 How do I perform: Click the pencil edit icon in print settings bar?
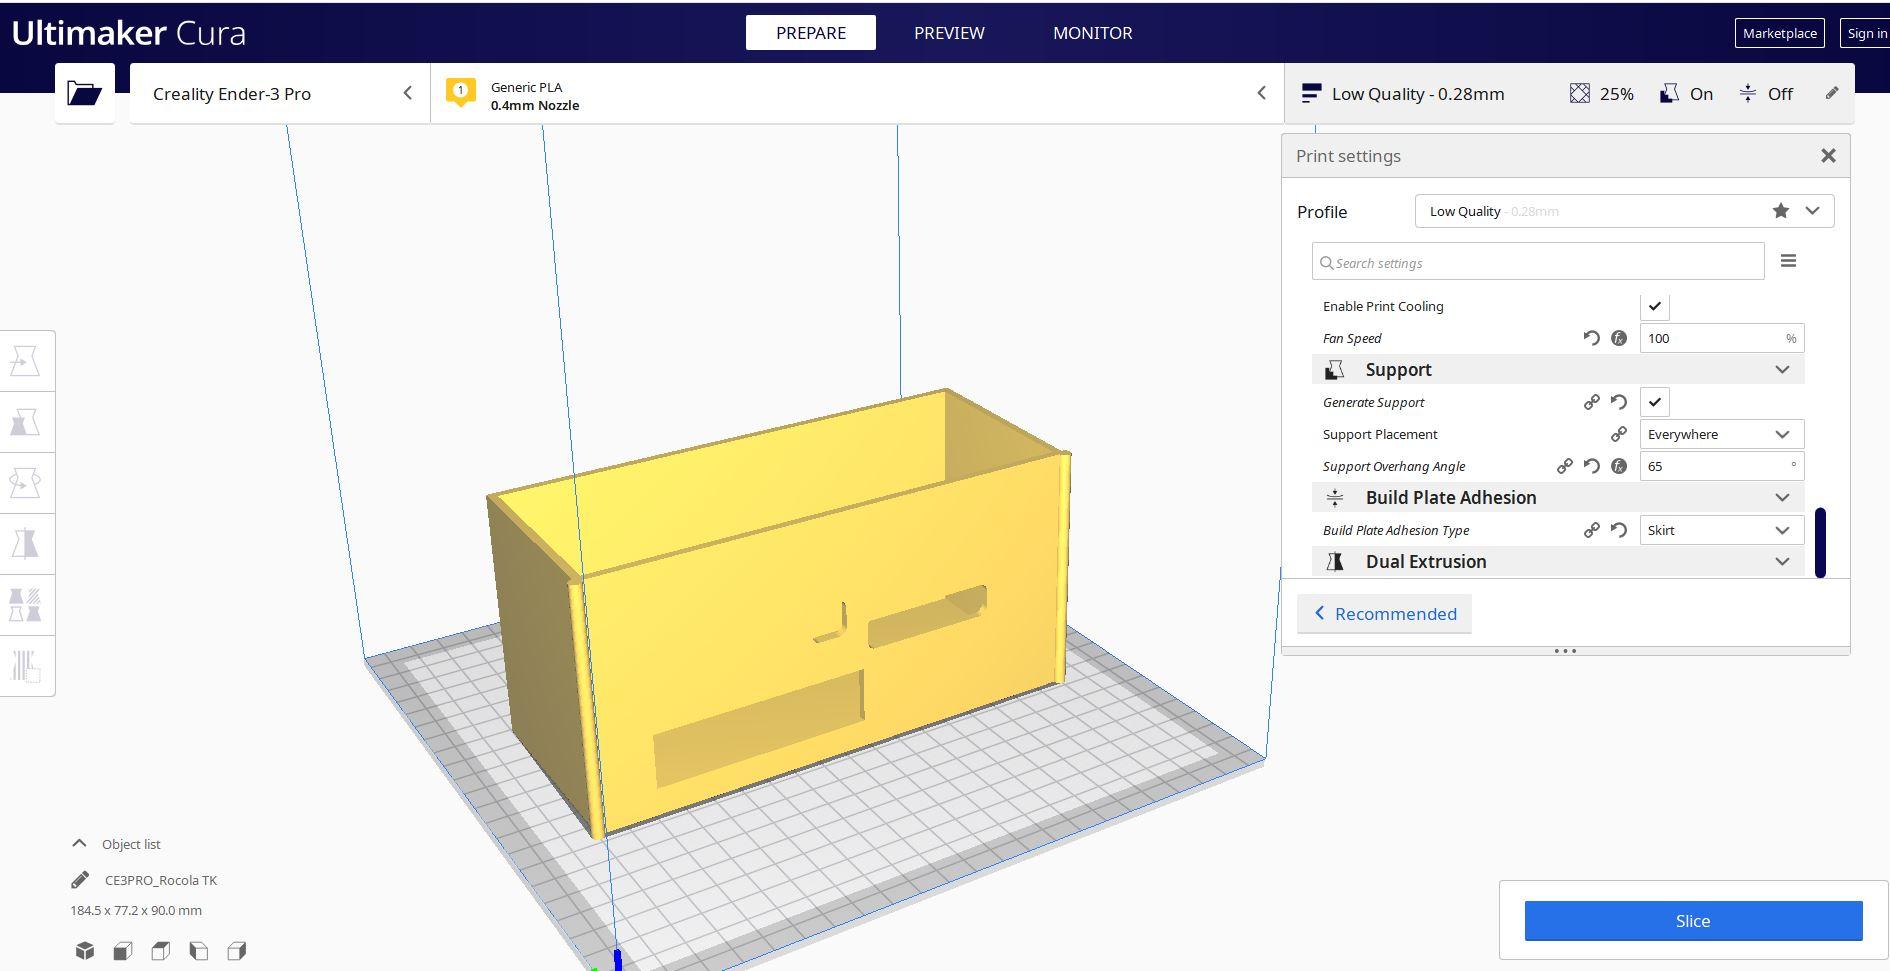tap(1832, 93)
